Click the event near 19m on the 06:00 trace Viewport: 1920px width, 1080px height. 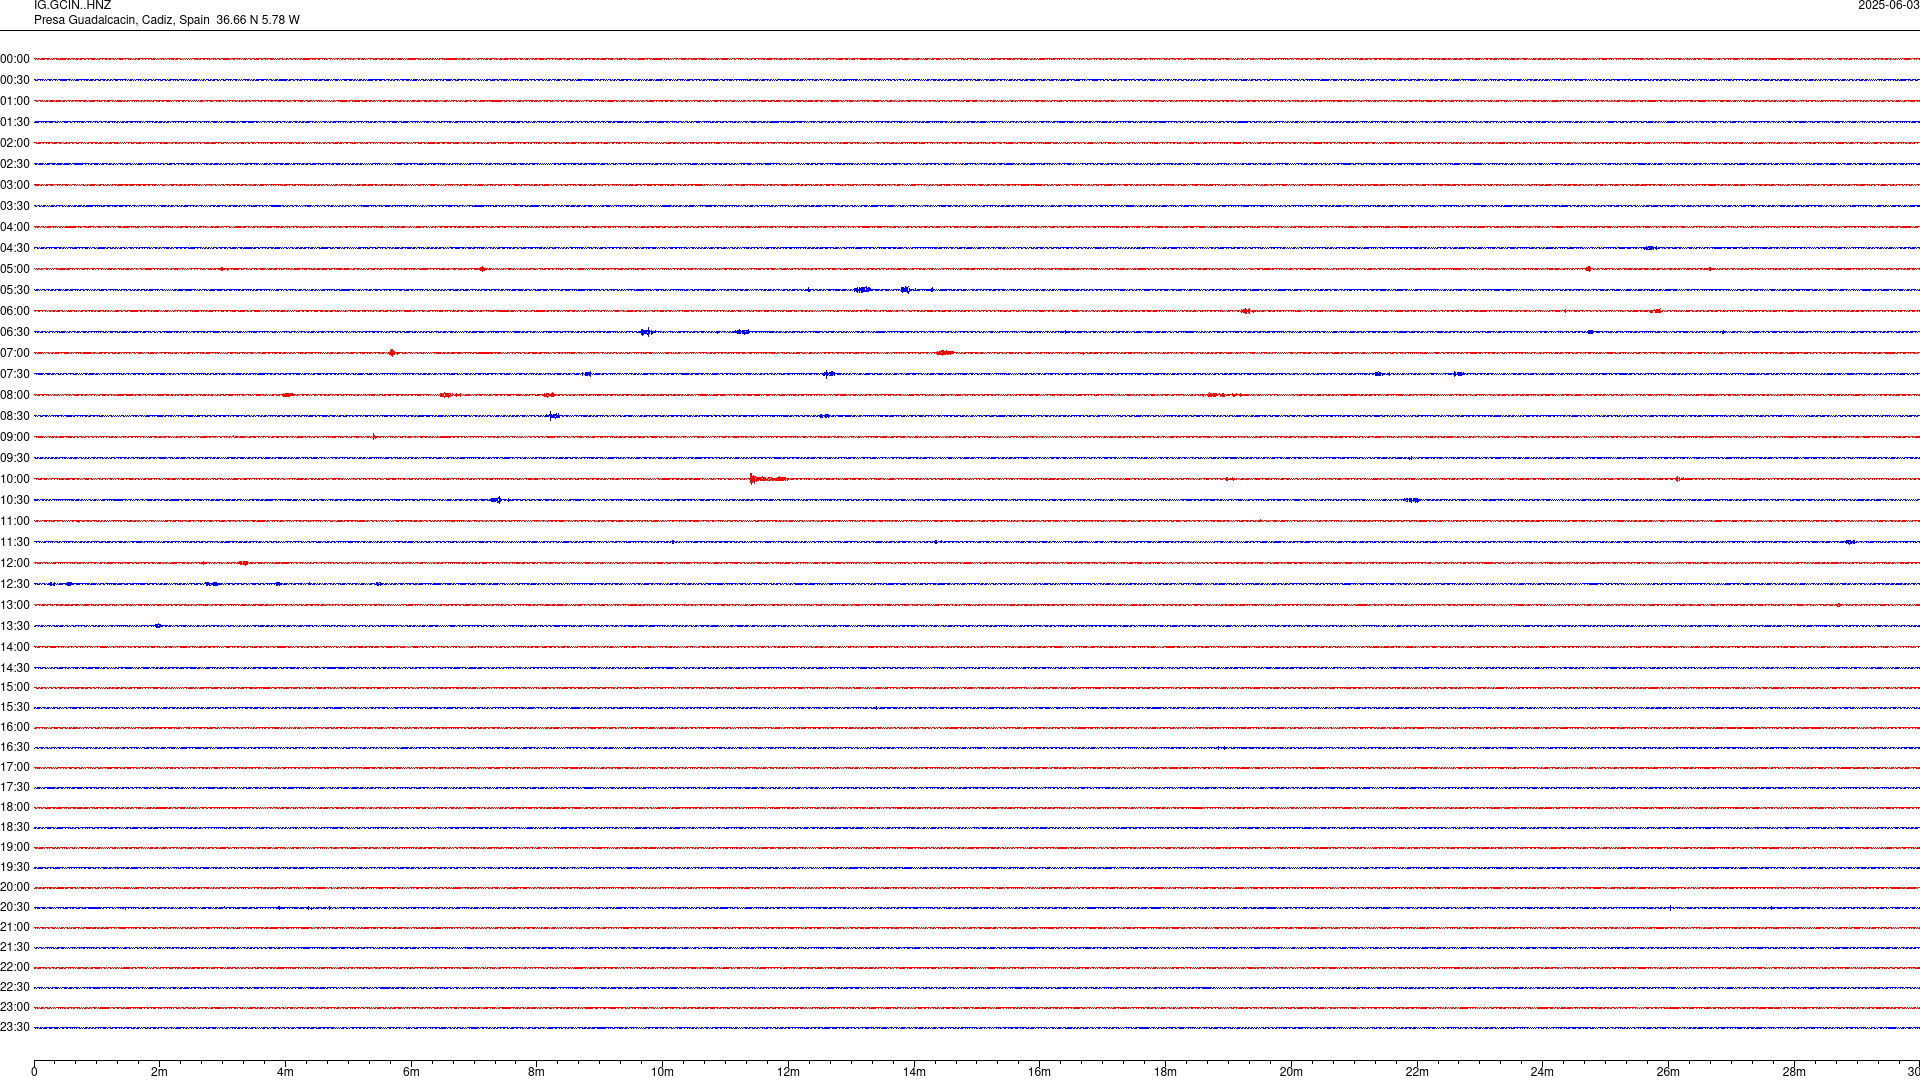tap(1246, 311)
